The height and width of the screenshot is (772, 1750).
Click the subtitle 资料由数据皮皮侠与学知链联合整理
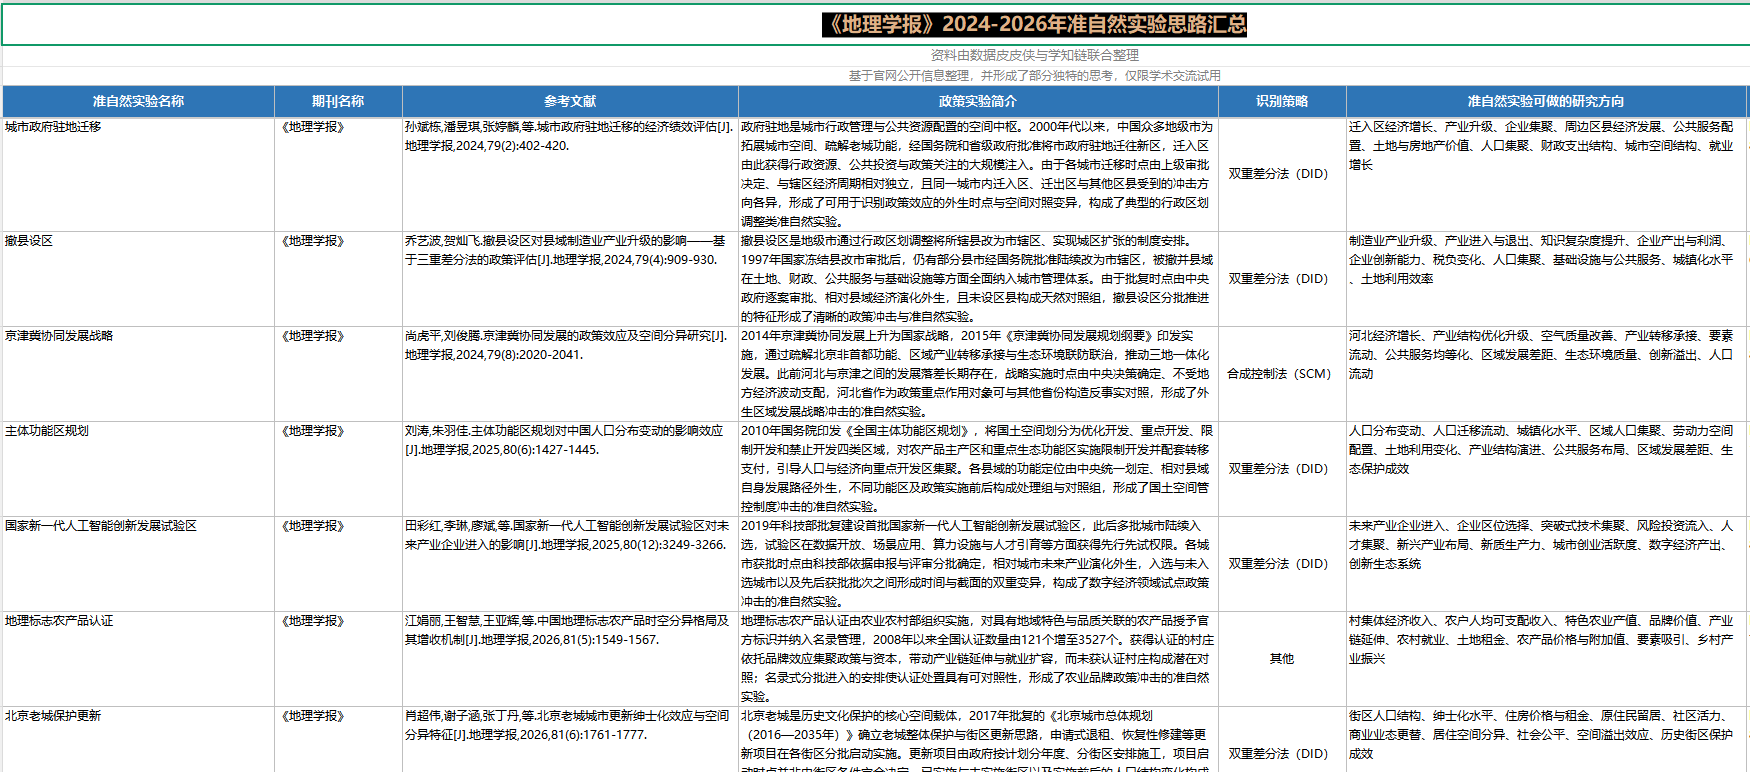tap(1034, 55)
